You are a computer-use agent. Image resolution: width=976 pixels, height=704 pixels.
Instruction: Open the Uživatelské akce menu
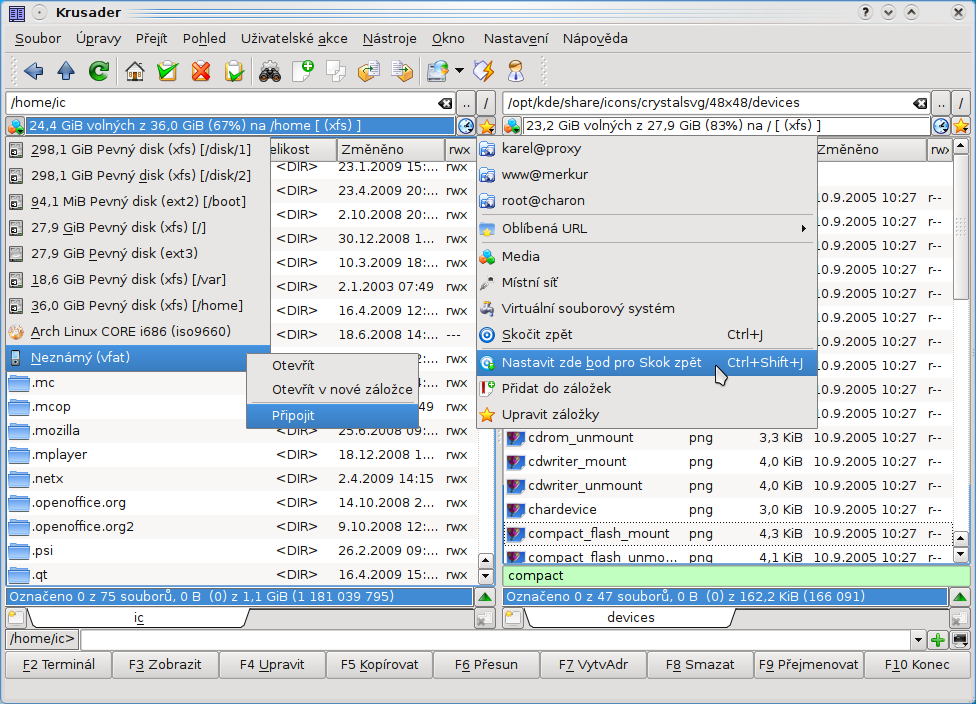tap(294, 39)
